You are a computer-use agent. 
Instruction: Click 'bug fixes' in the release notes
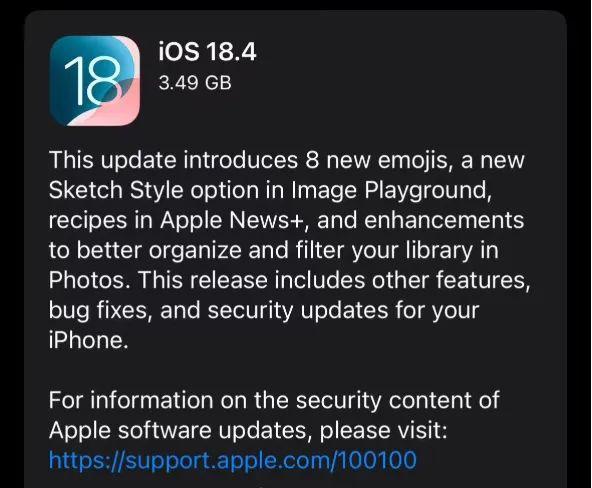97,310
